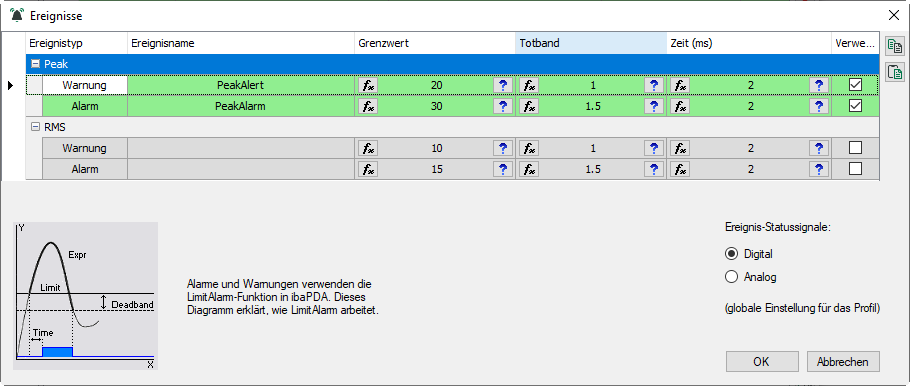910x386 pixels.
Task: Enable the RMS Alarm Verwenden checkbox
Action: (855, 168)
